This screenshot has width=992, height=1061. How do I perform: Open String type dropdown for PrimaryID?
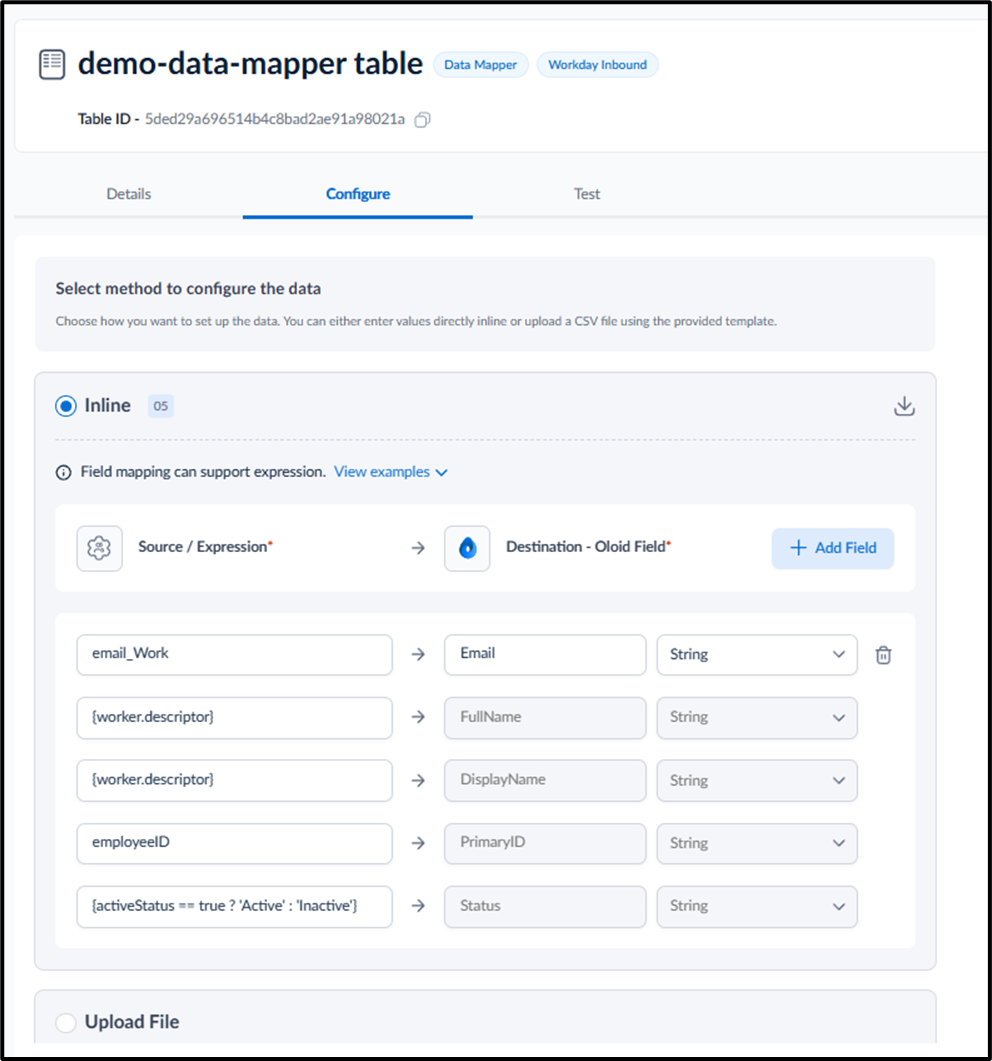coord(757,843)
